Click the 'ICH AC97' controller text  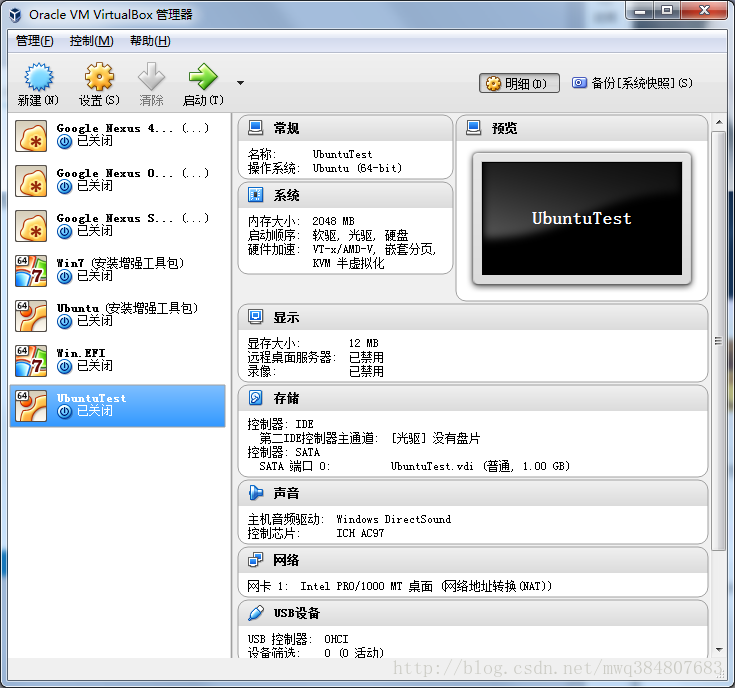tap(360, 533)
